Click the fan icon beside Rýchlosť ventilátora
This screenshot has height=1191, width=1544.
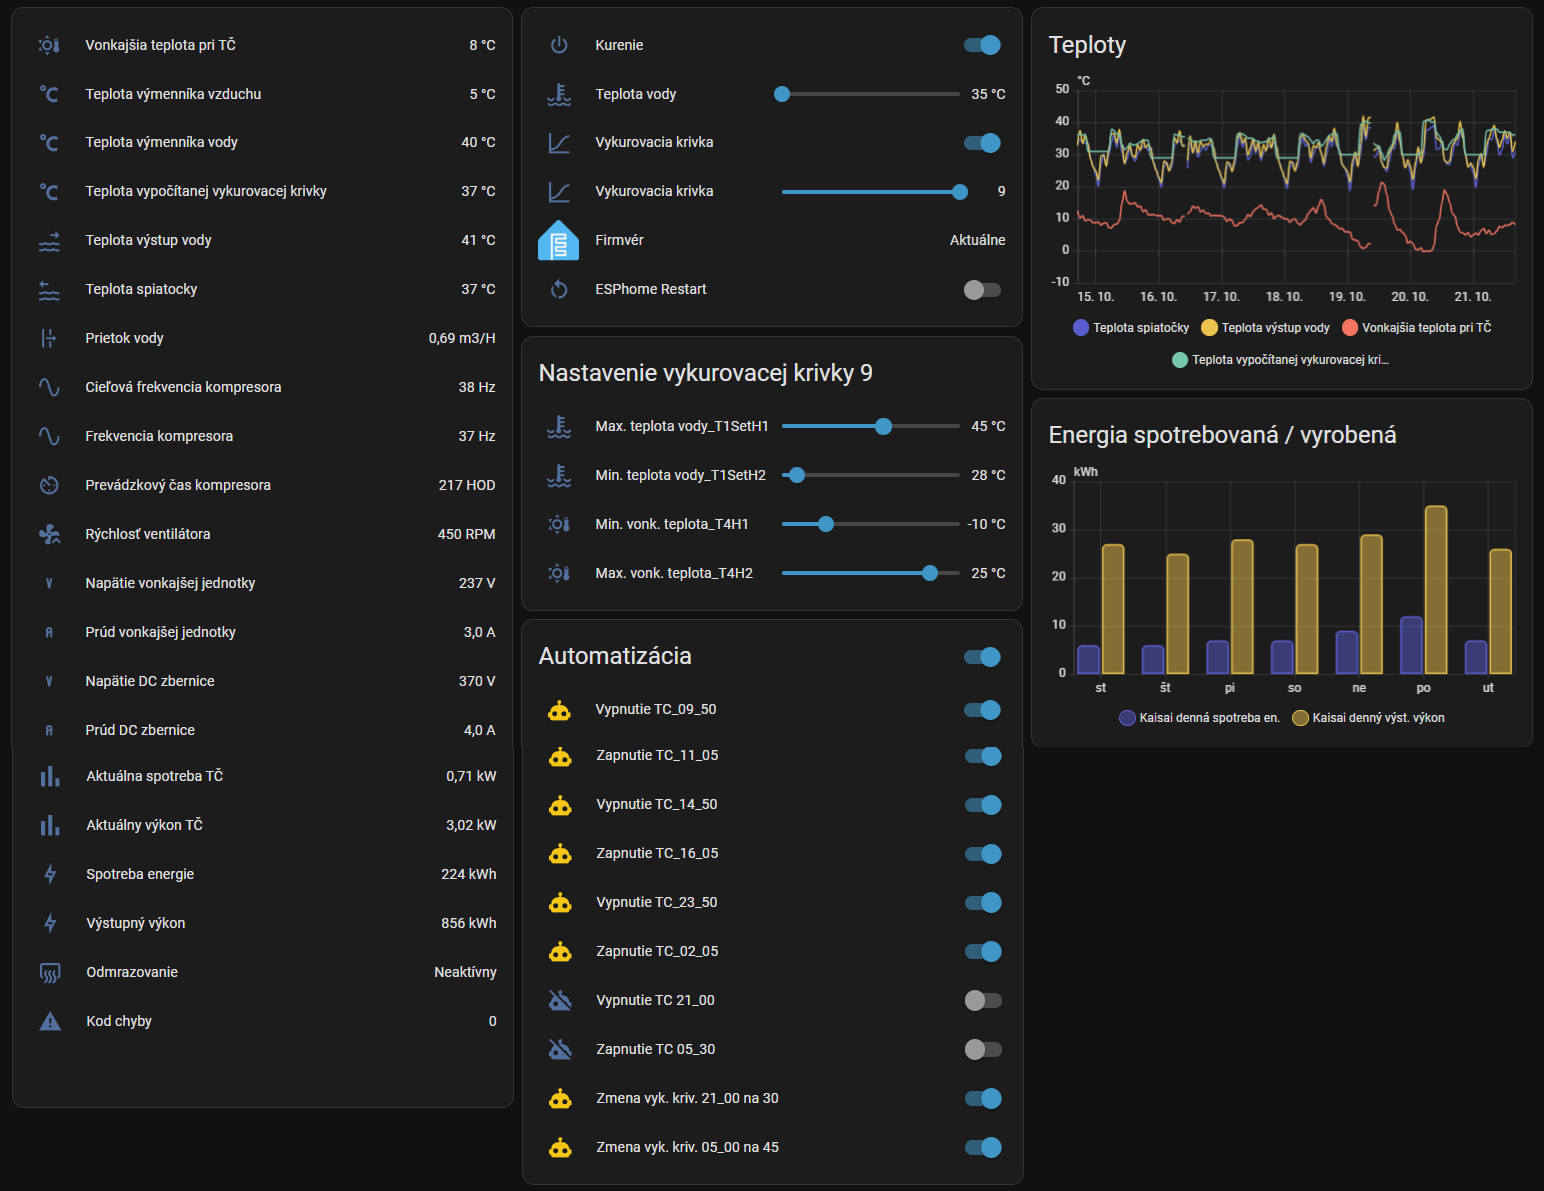click(x=49, y=534)
